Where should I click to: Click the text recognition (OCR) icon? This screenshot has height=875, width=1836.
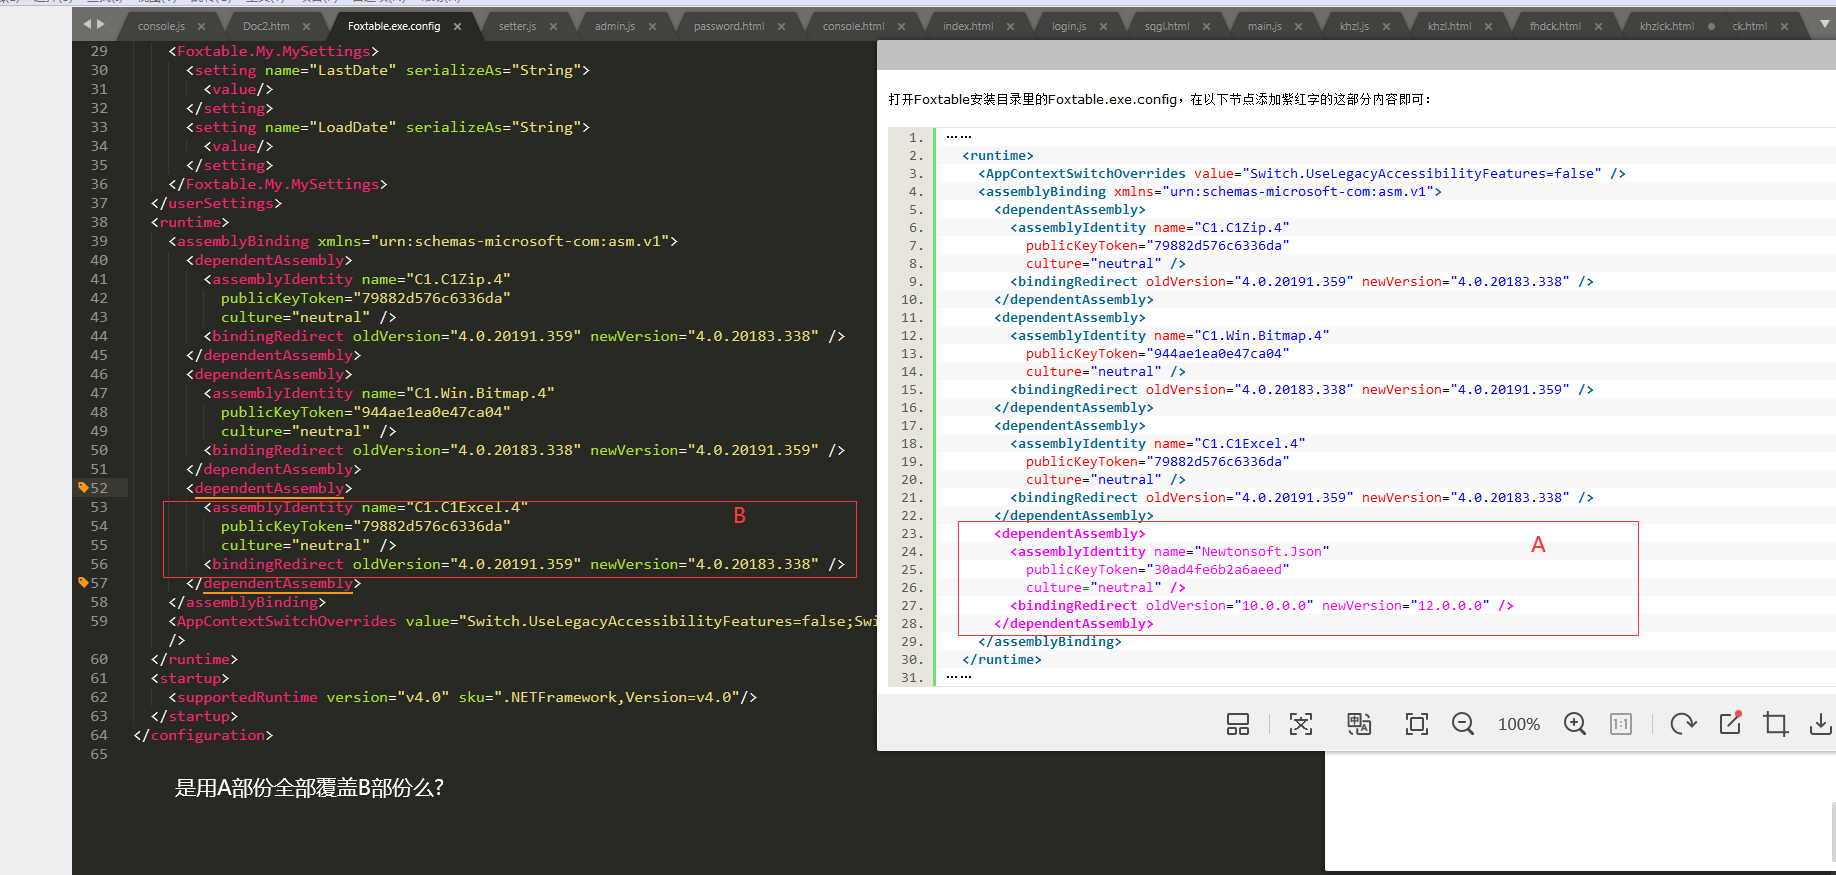[1301, 724]
